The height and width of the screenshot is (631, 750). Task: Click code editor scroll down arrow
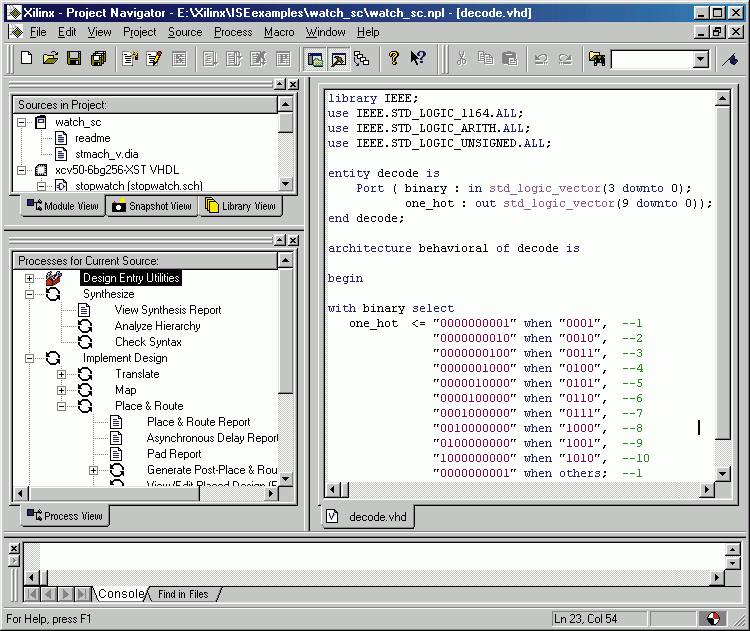pyautogui.click(x=722, y=474)
